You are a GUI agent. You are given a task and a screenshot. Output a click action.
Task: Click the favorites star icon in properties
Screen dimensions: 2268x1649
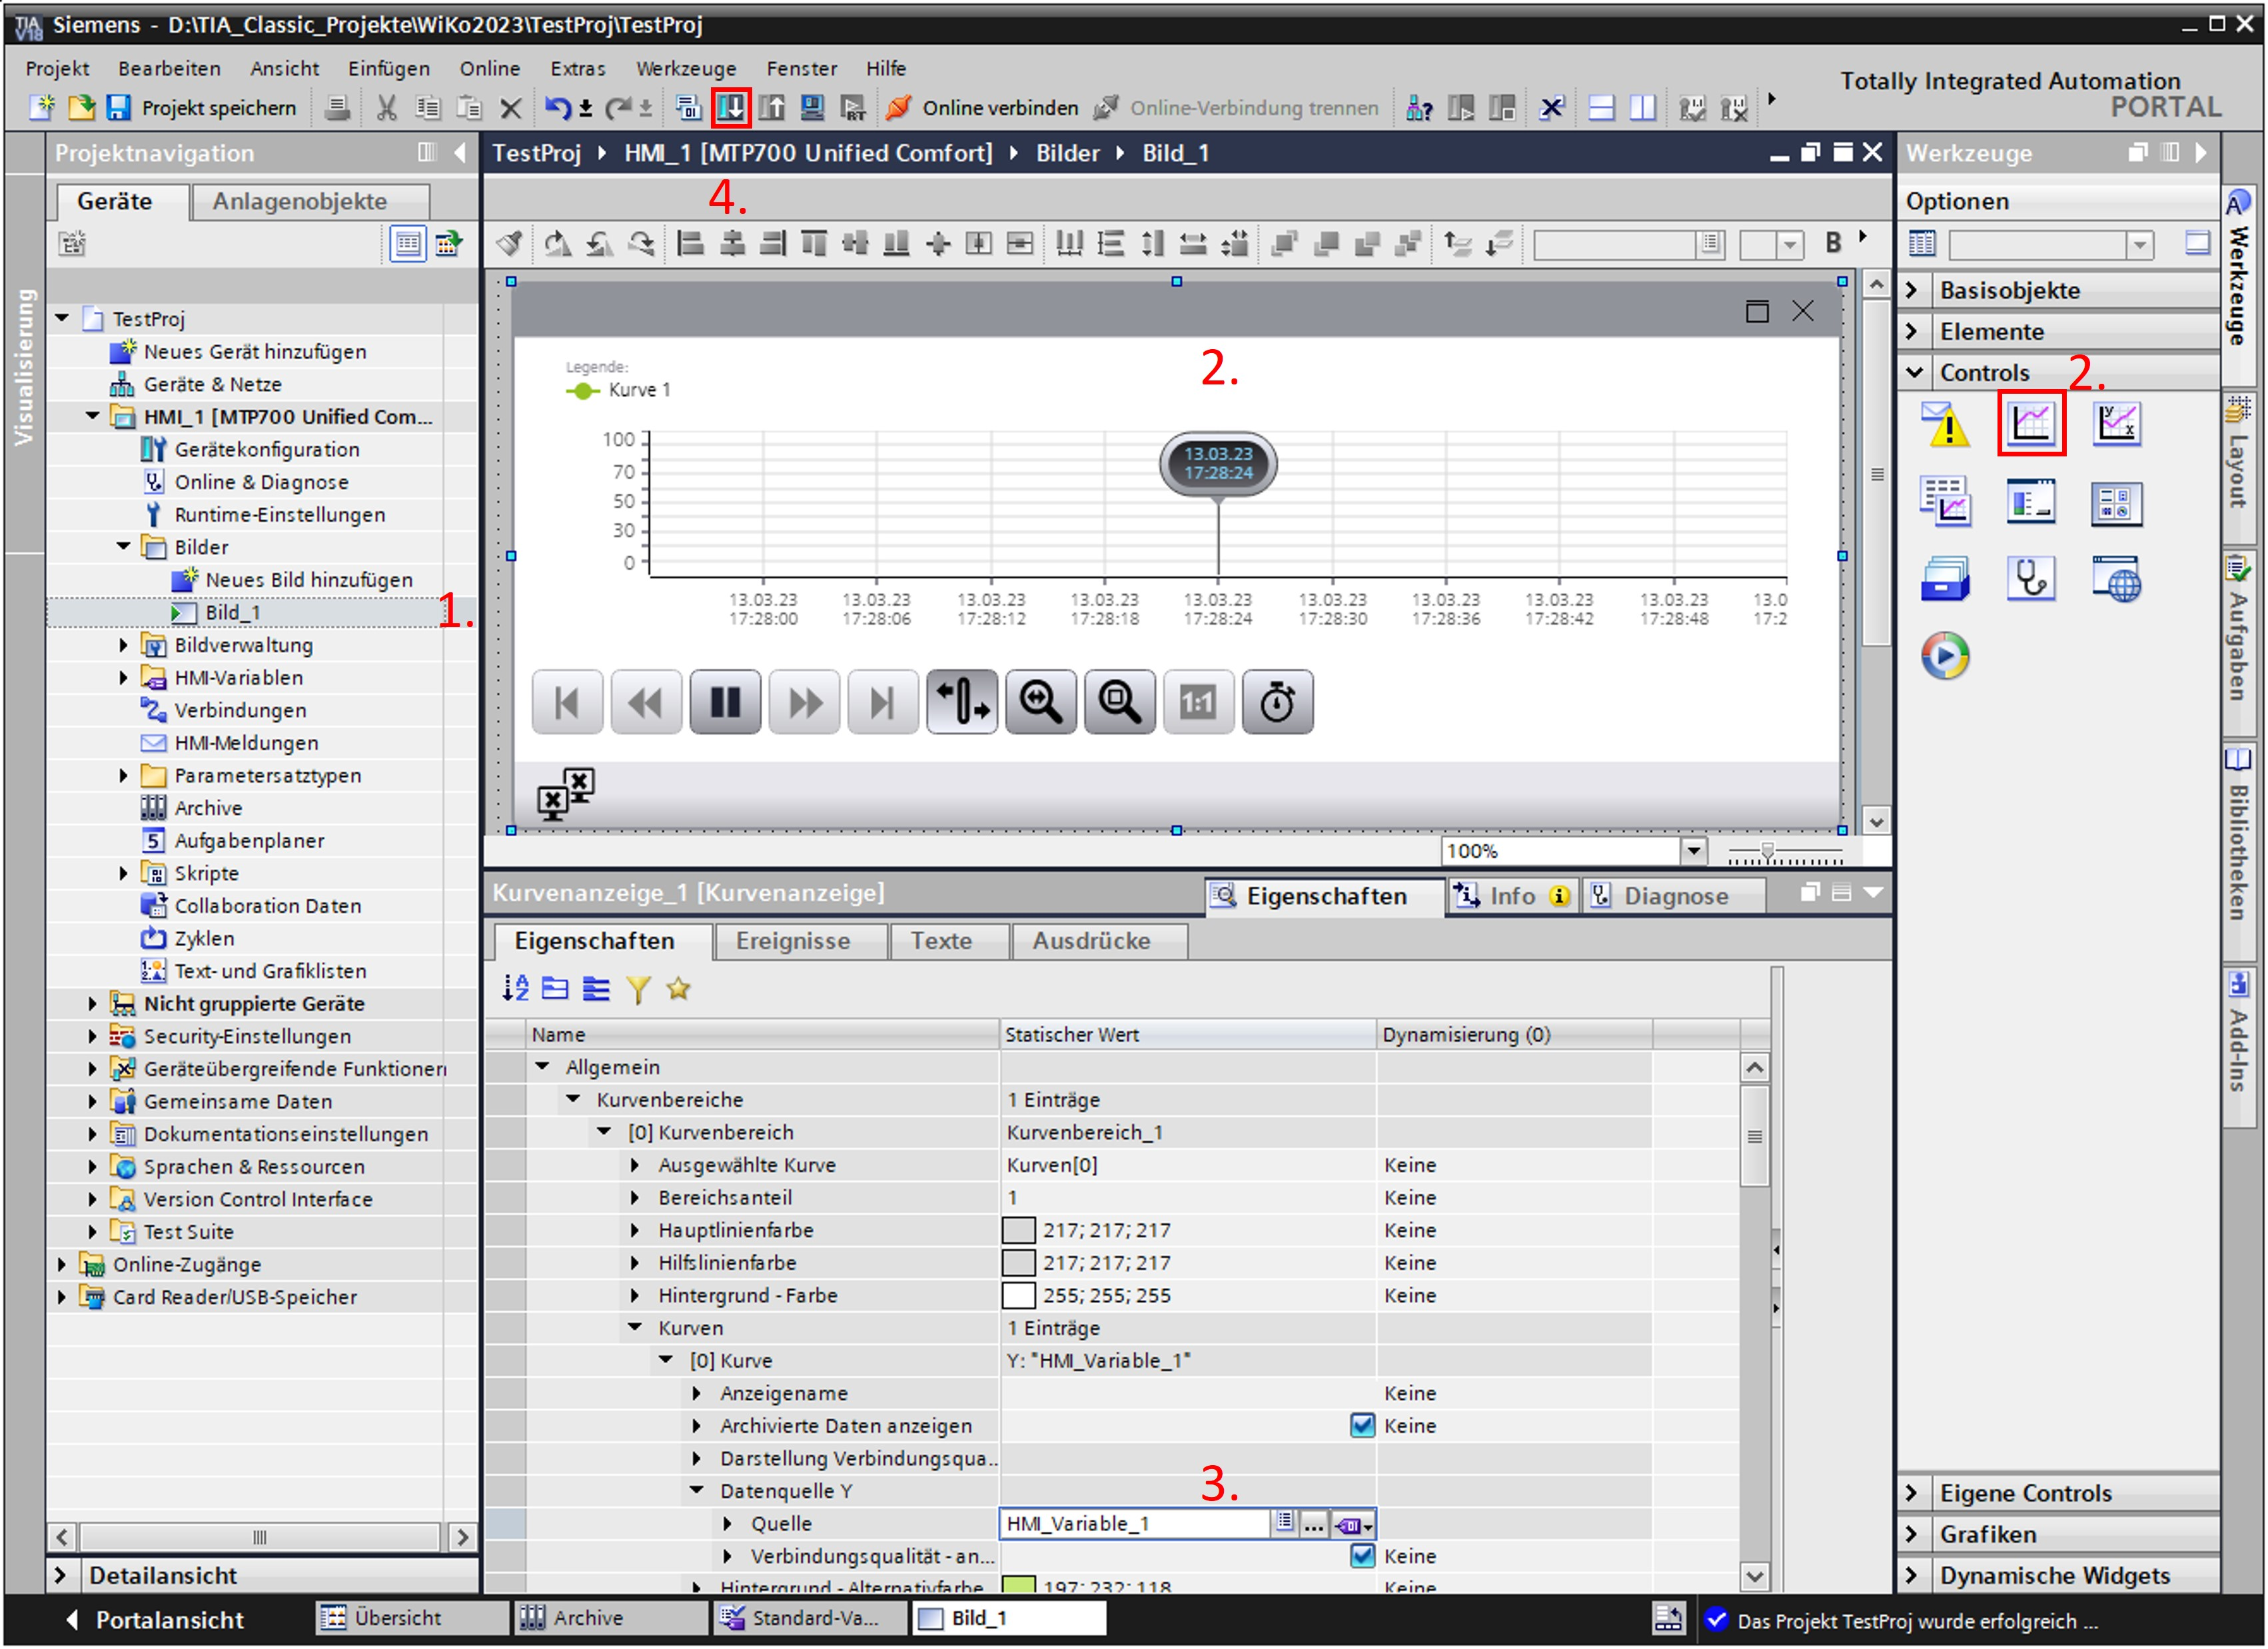(x=678, y=989)
